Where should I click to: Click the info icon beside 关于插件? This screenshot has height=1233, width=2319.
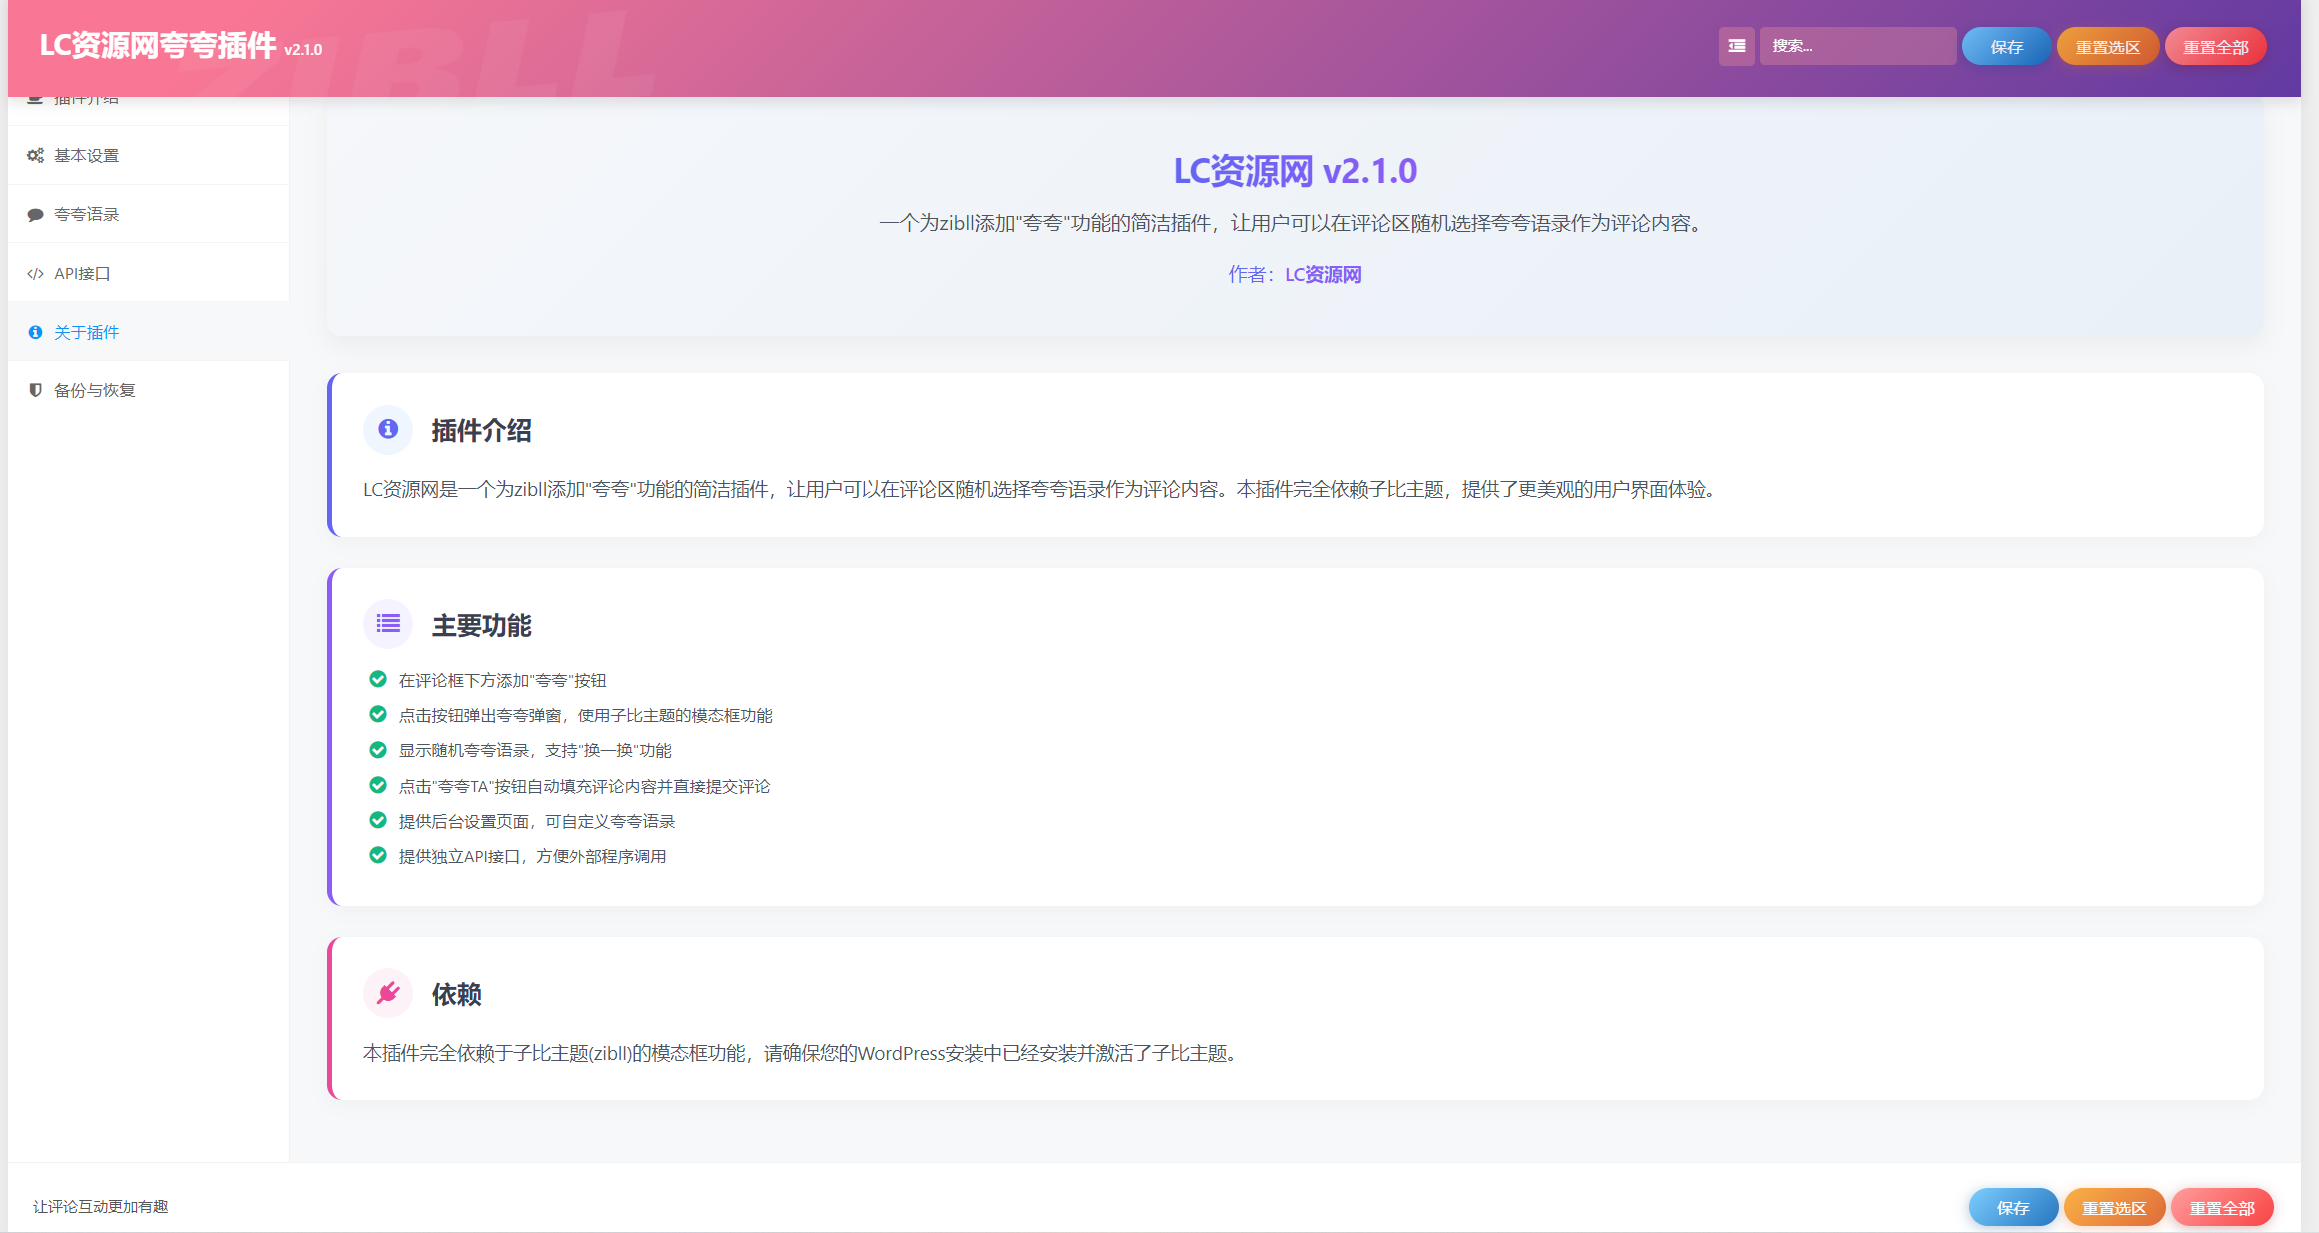[x=35, y=332]
